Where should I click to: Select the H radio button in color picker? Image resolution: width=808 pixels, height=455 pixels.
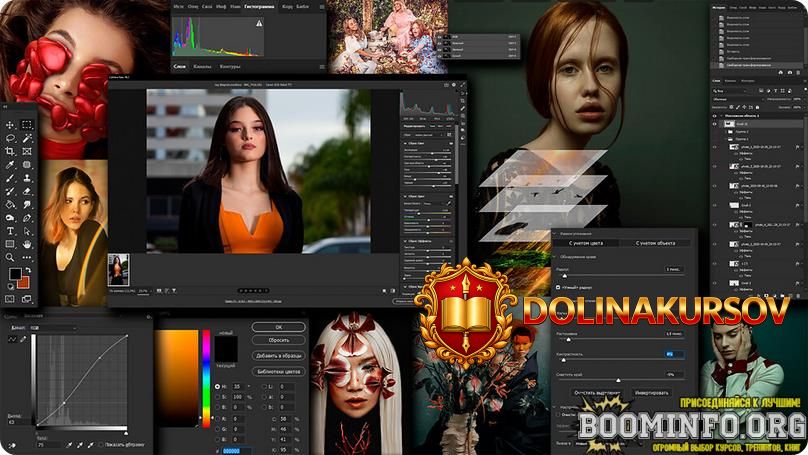tap(217, 386)
